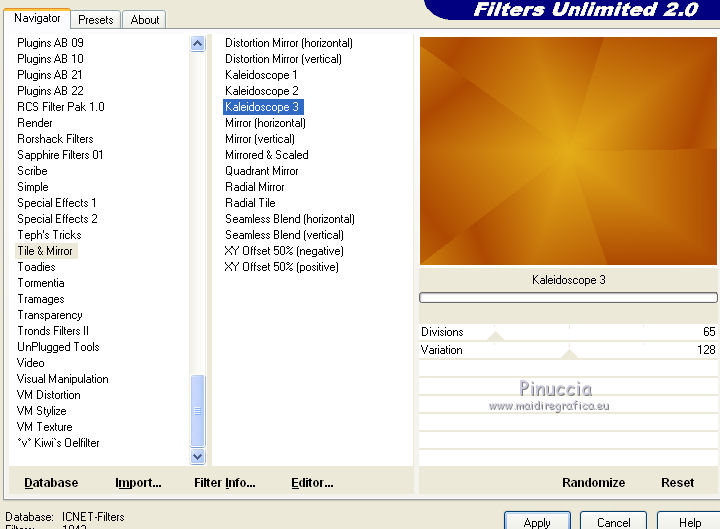Click the Database button
The width and height of the screenshot is (720, 529).
coord(51,483)
